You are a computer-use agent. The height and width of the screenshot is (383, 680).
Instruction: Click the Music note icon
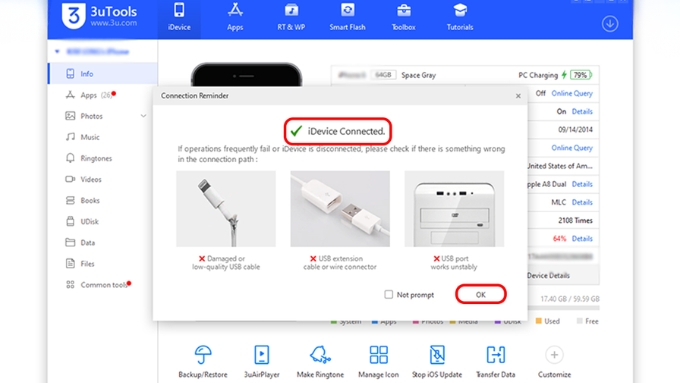[x=70, y=137]
